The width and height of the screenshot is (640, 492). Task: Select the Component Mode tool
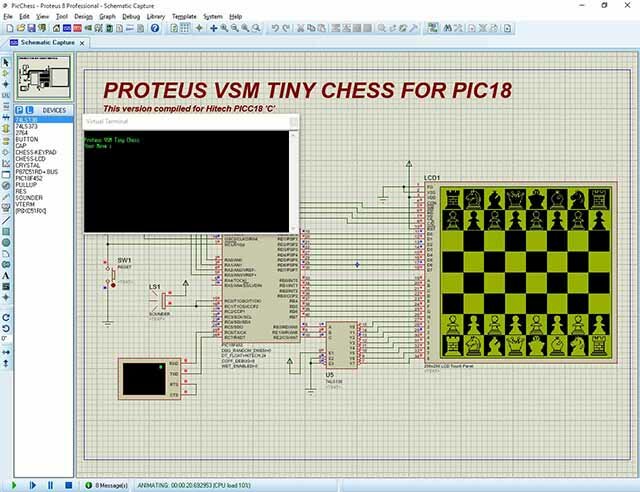point(6,73)
